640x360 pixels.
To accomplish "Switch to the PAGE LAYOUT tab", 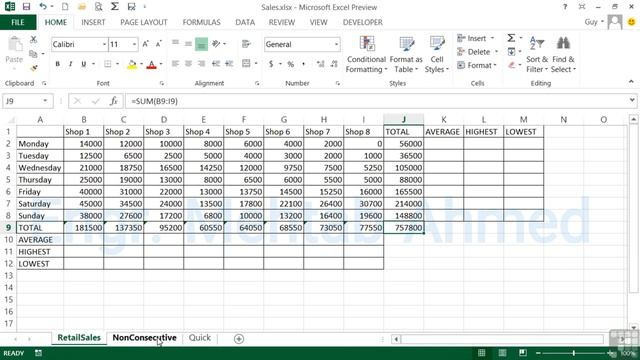I will (144, 22).
